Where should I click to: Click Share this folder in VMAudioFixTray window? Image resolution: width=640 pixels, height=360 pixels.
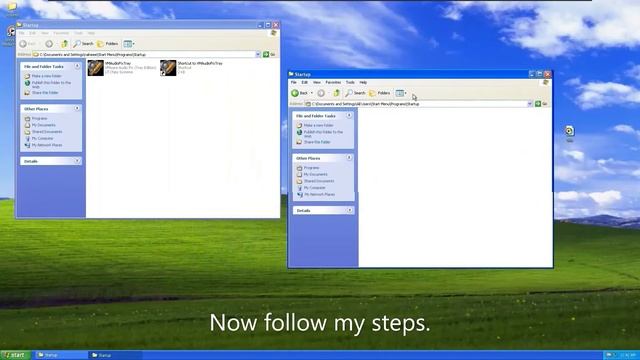point(42,93)
